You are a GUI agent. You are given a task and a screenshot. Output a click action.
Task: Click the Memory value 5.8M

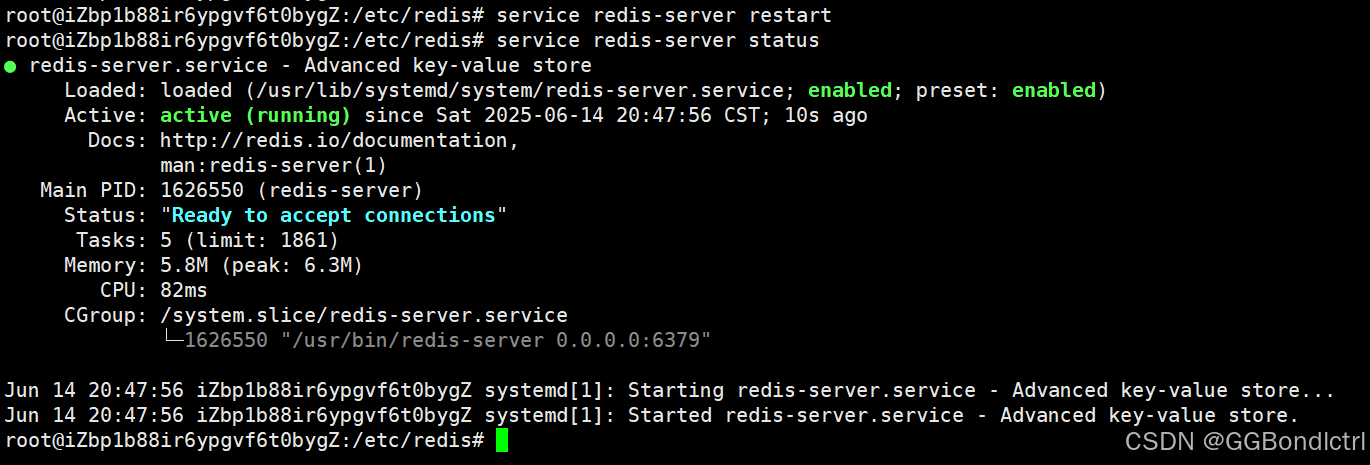[x=184, y=265]
